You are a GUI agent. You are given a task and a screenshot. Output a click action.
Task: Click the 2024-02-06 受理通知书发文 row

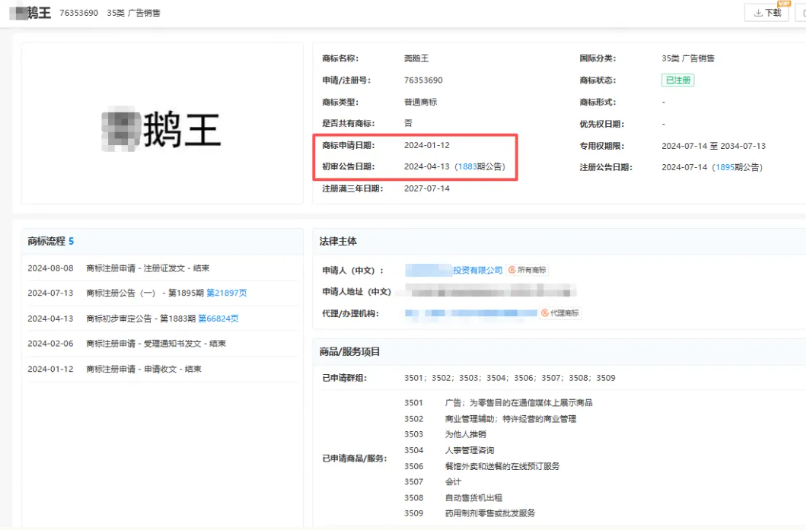(x=162, y=343)
